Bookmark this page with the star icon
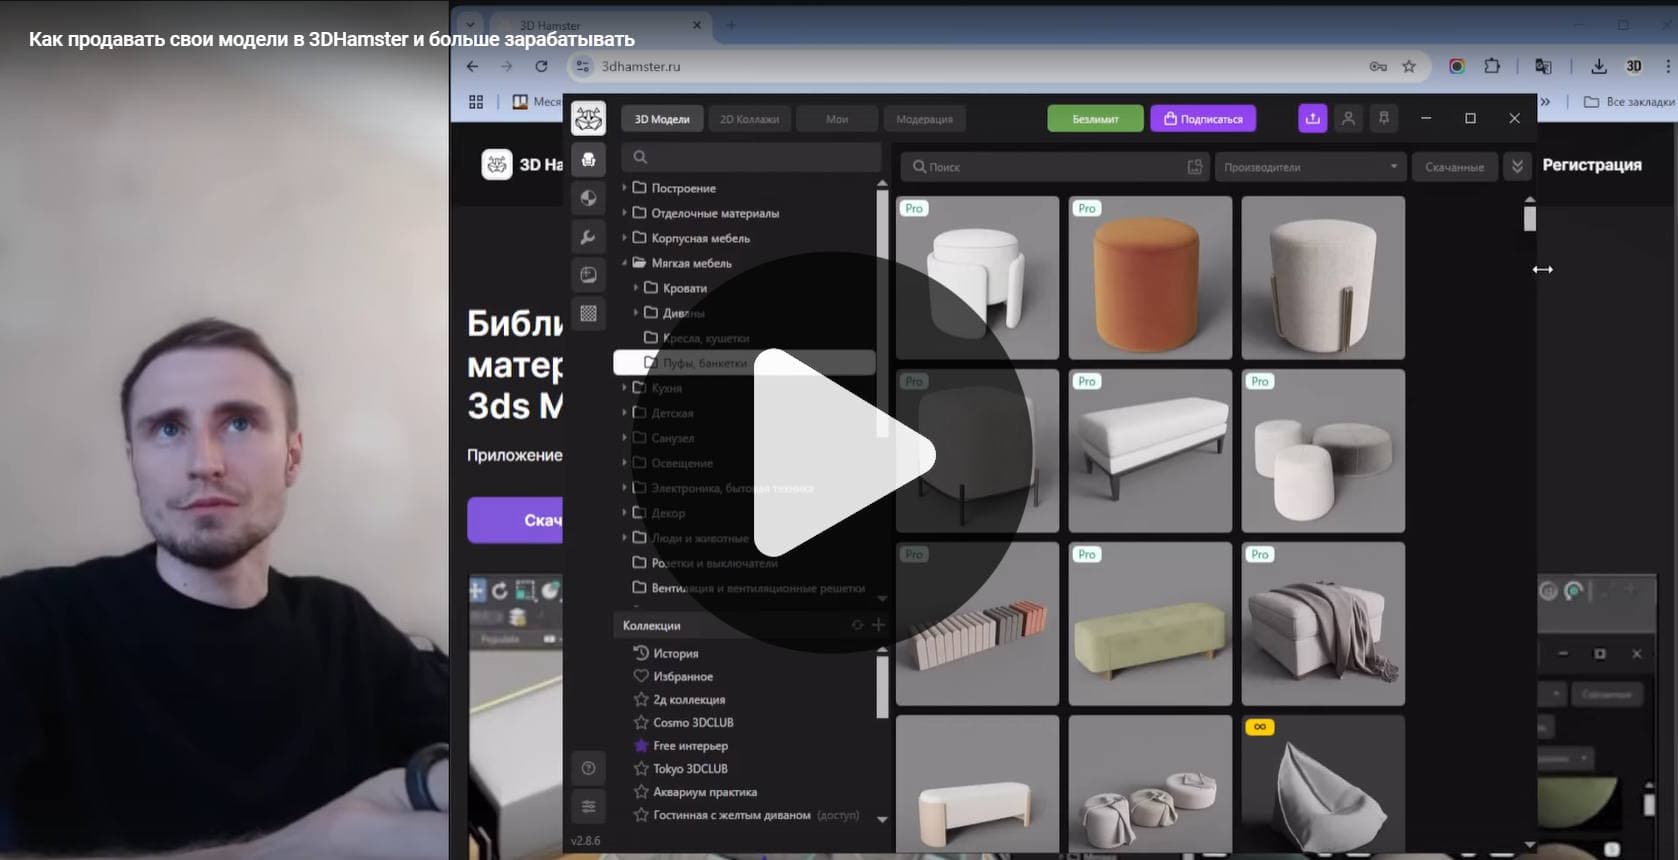The height and width of the screenshot is (860, 1678). click(1409, 66)
